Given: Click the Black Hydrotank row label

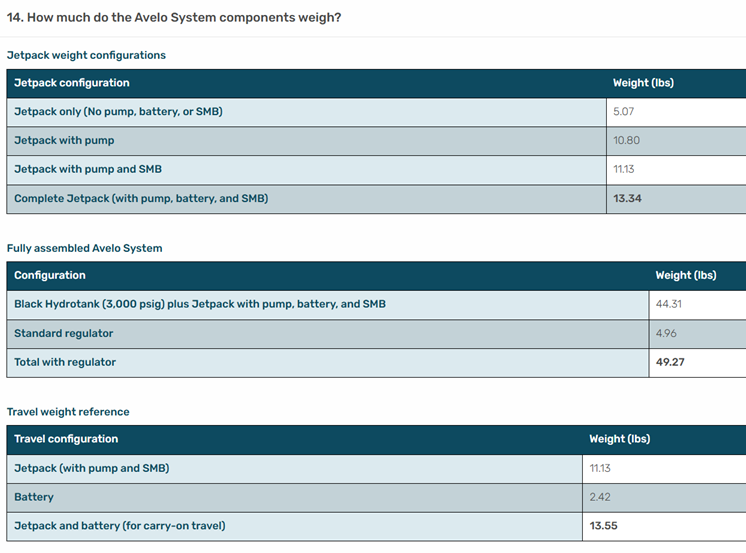Looking at the screenshot, I should pyautogui.click(x=200, y=305).
